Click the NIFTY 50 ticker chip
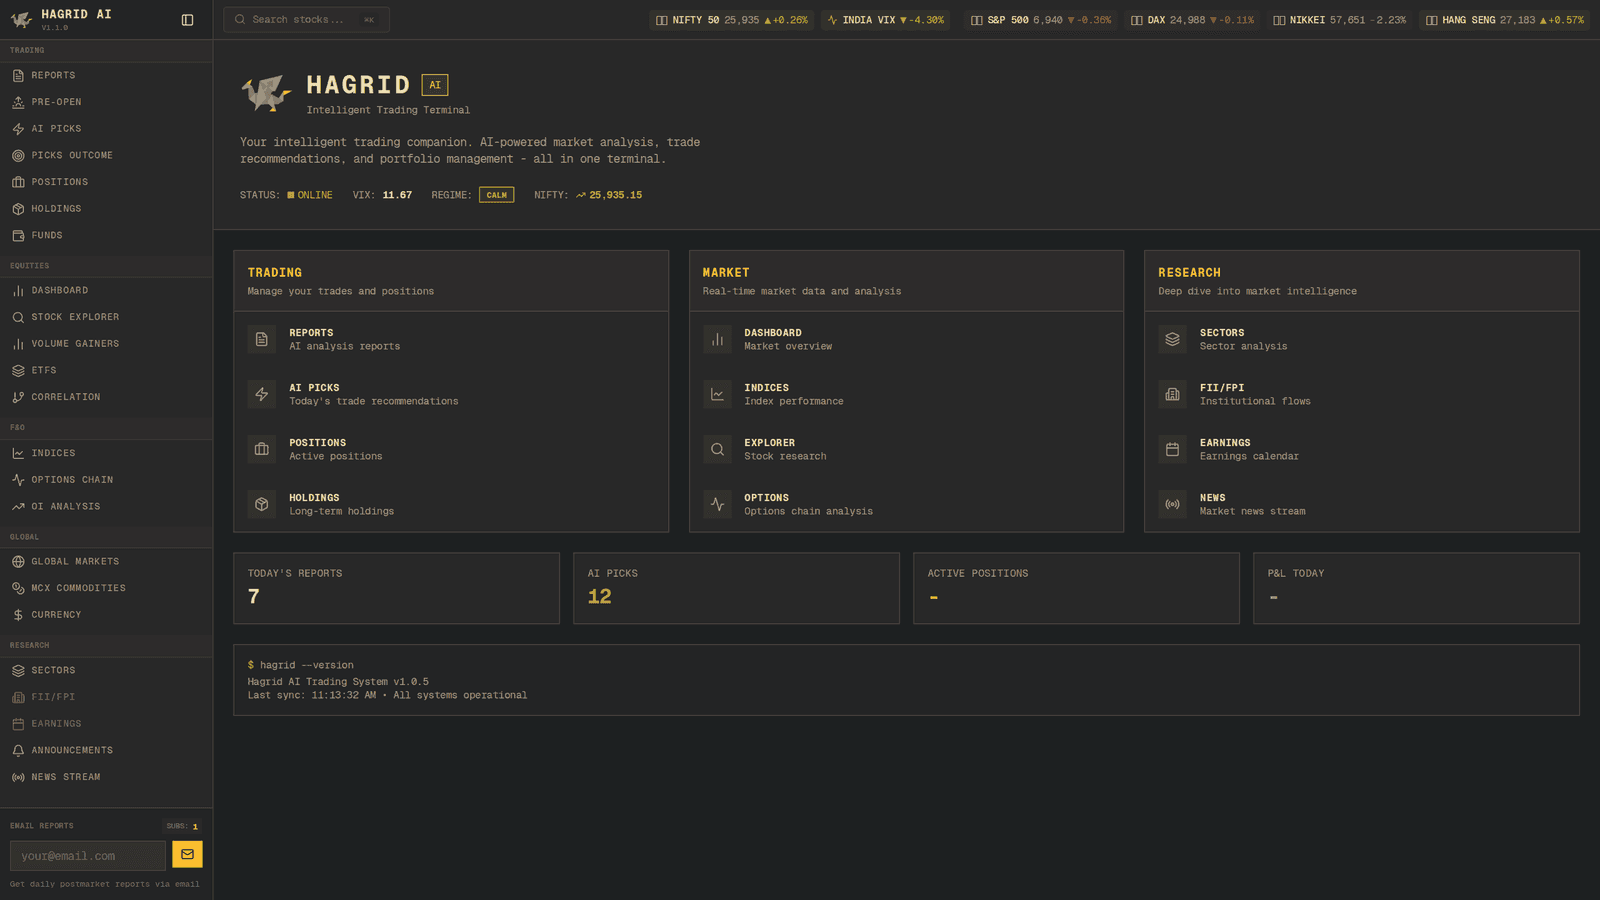This screenshot has height=900, width=1600. pyautogui.click(x=731, y=20)
